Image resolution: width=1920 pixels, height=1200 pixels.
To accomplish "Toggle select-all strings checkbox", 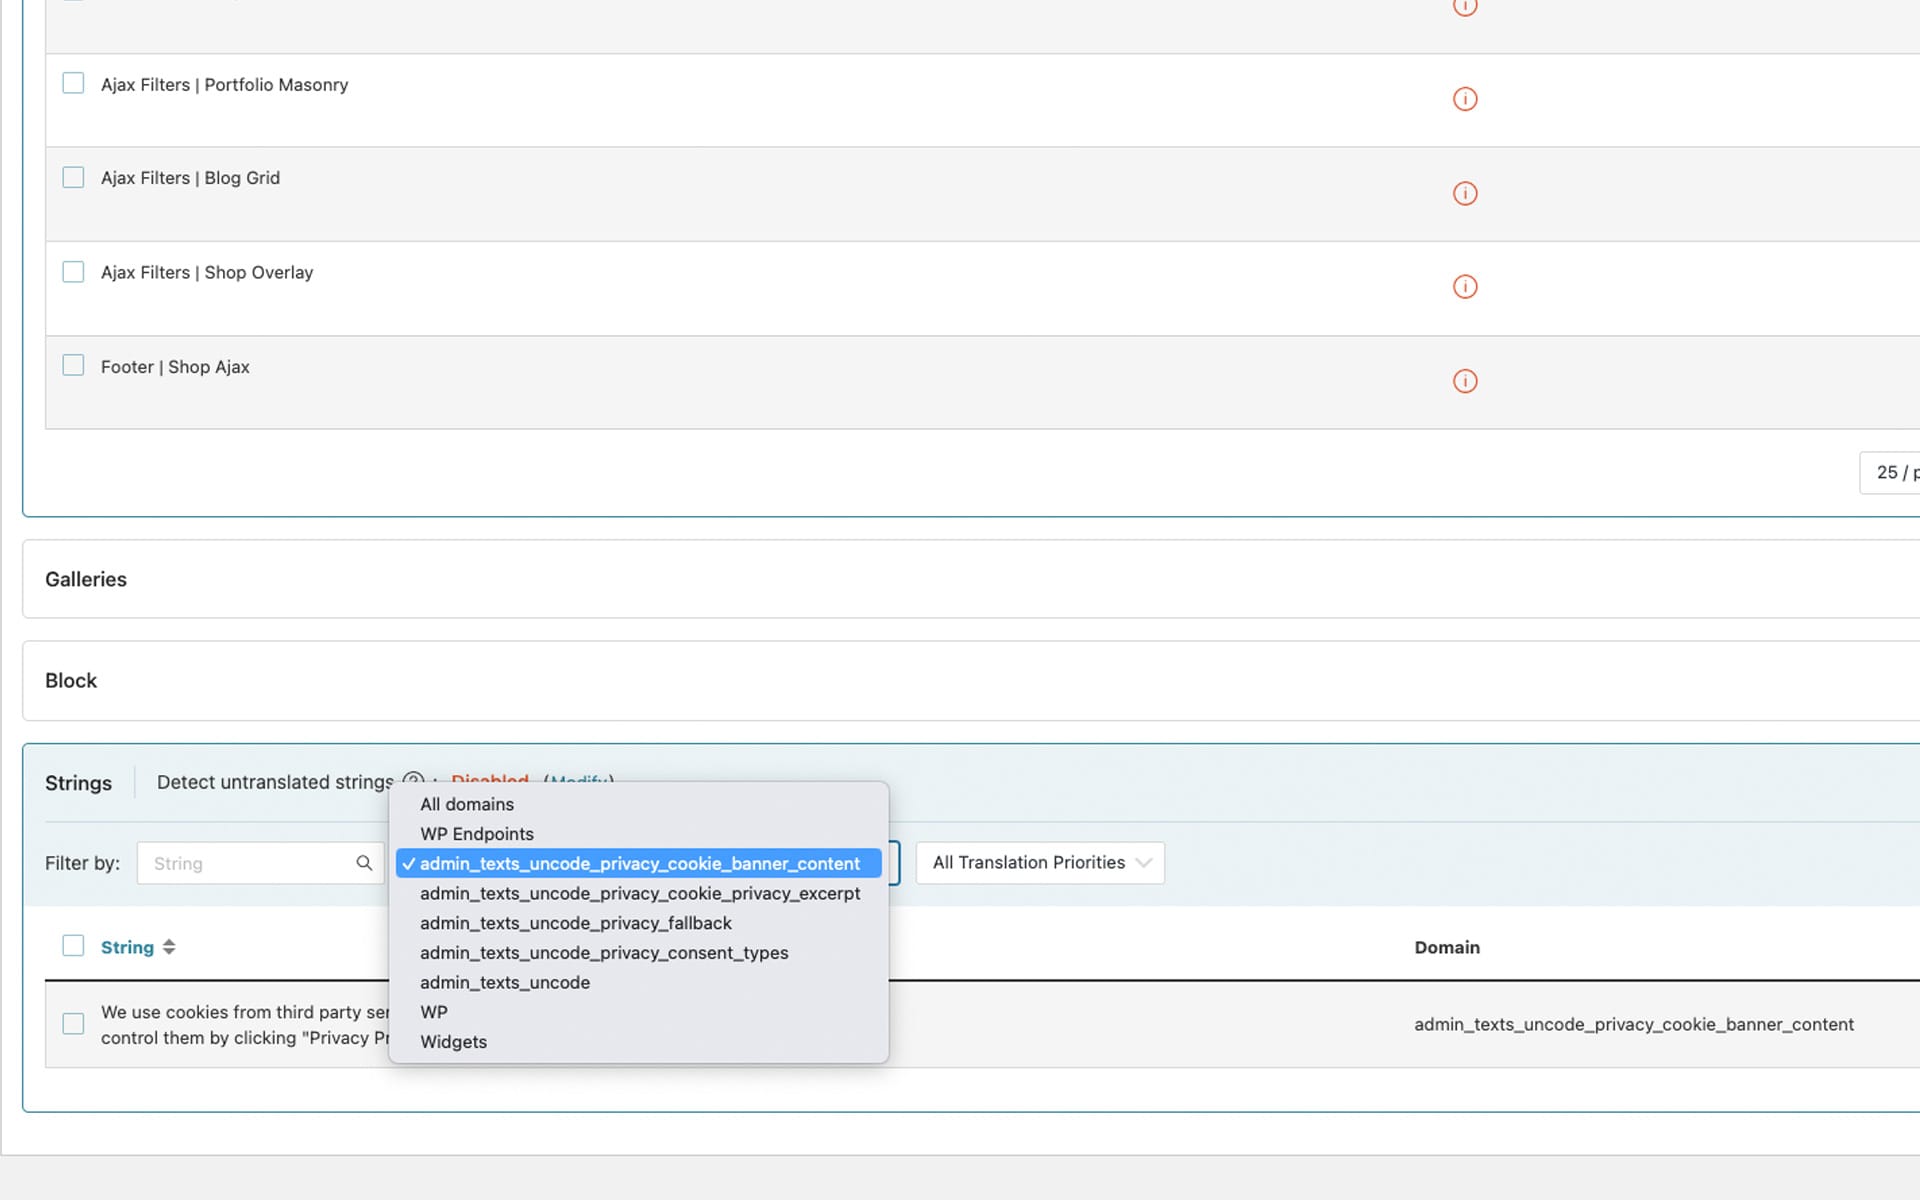I will point(73,946).
